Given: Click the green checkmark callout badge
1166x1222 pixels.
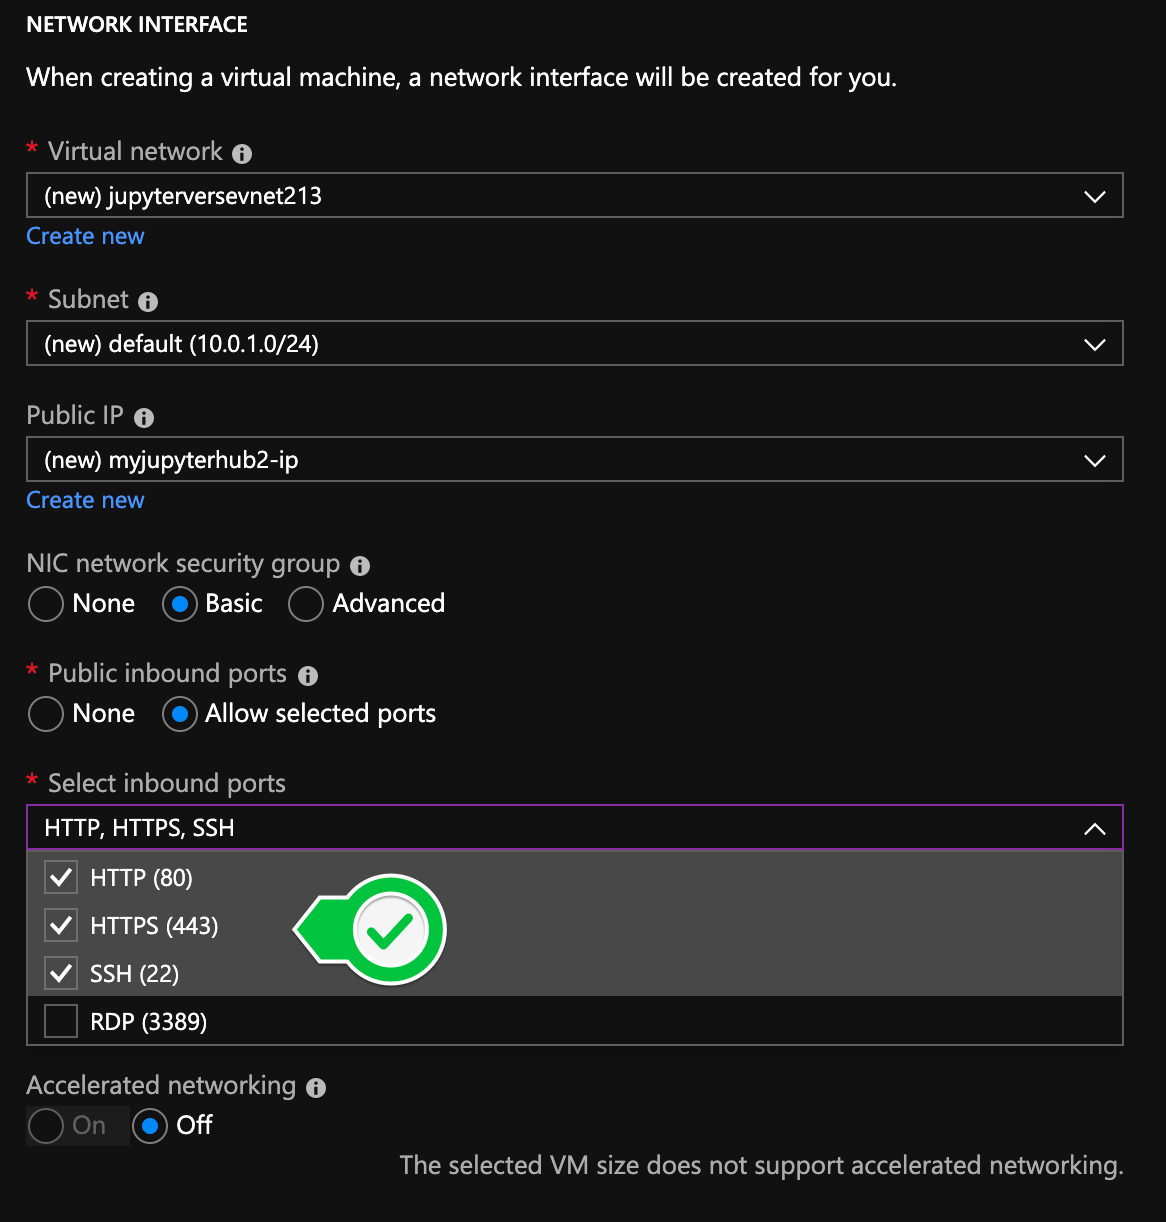Looking at the screenshot, I should pyautogui.click(x=390, y=930).
